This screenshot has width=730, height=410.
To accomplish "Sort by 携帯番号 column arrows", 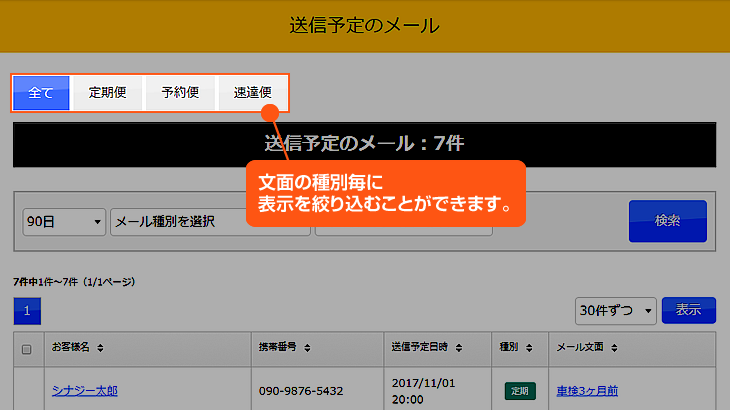I will click(x=310, y=348).
